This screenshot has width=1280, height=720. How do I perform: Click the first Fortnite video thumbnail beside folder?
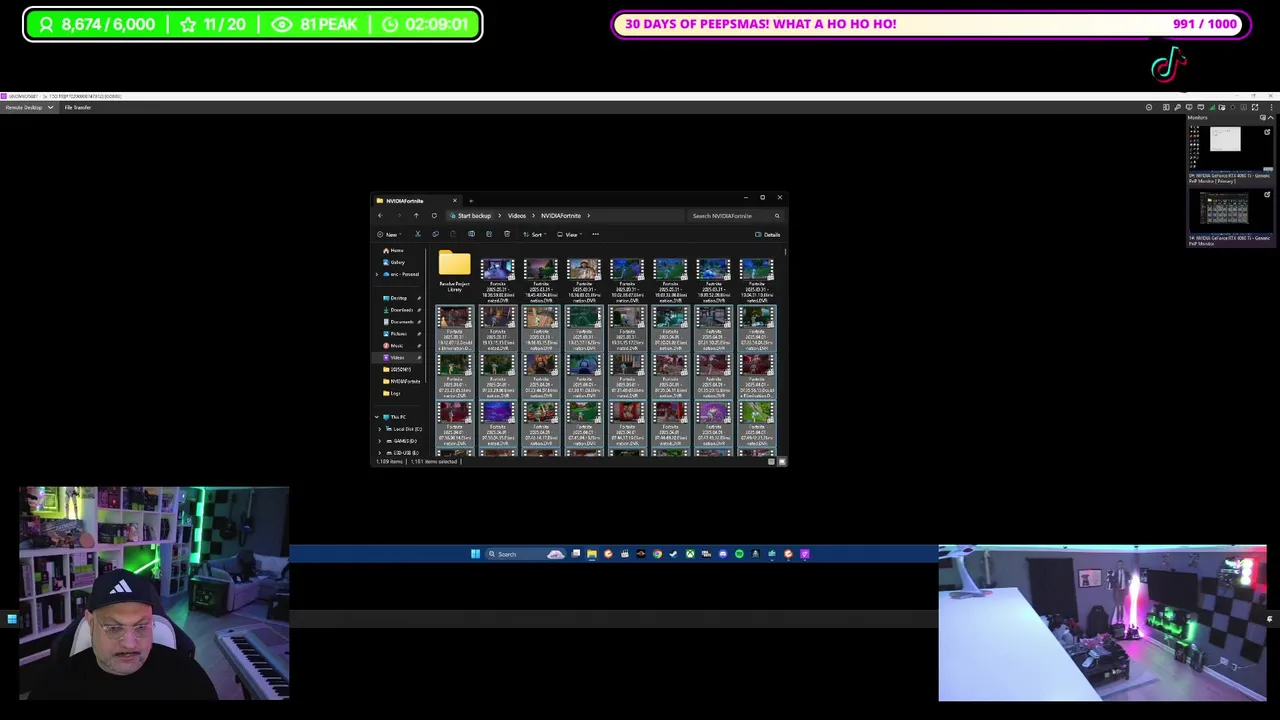pos(497,269)
